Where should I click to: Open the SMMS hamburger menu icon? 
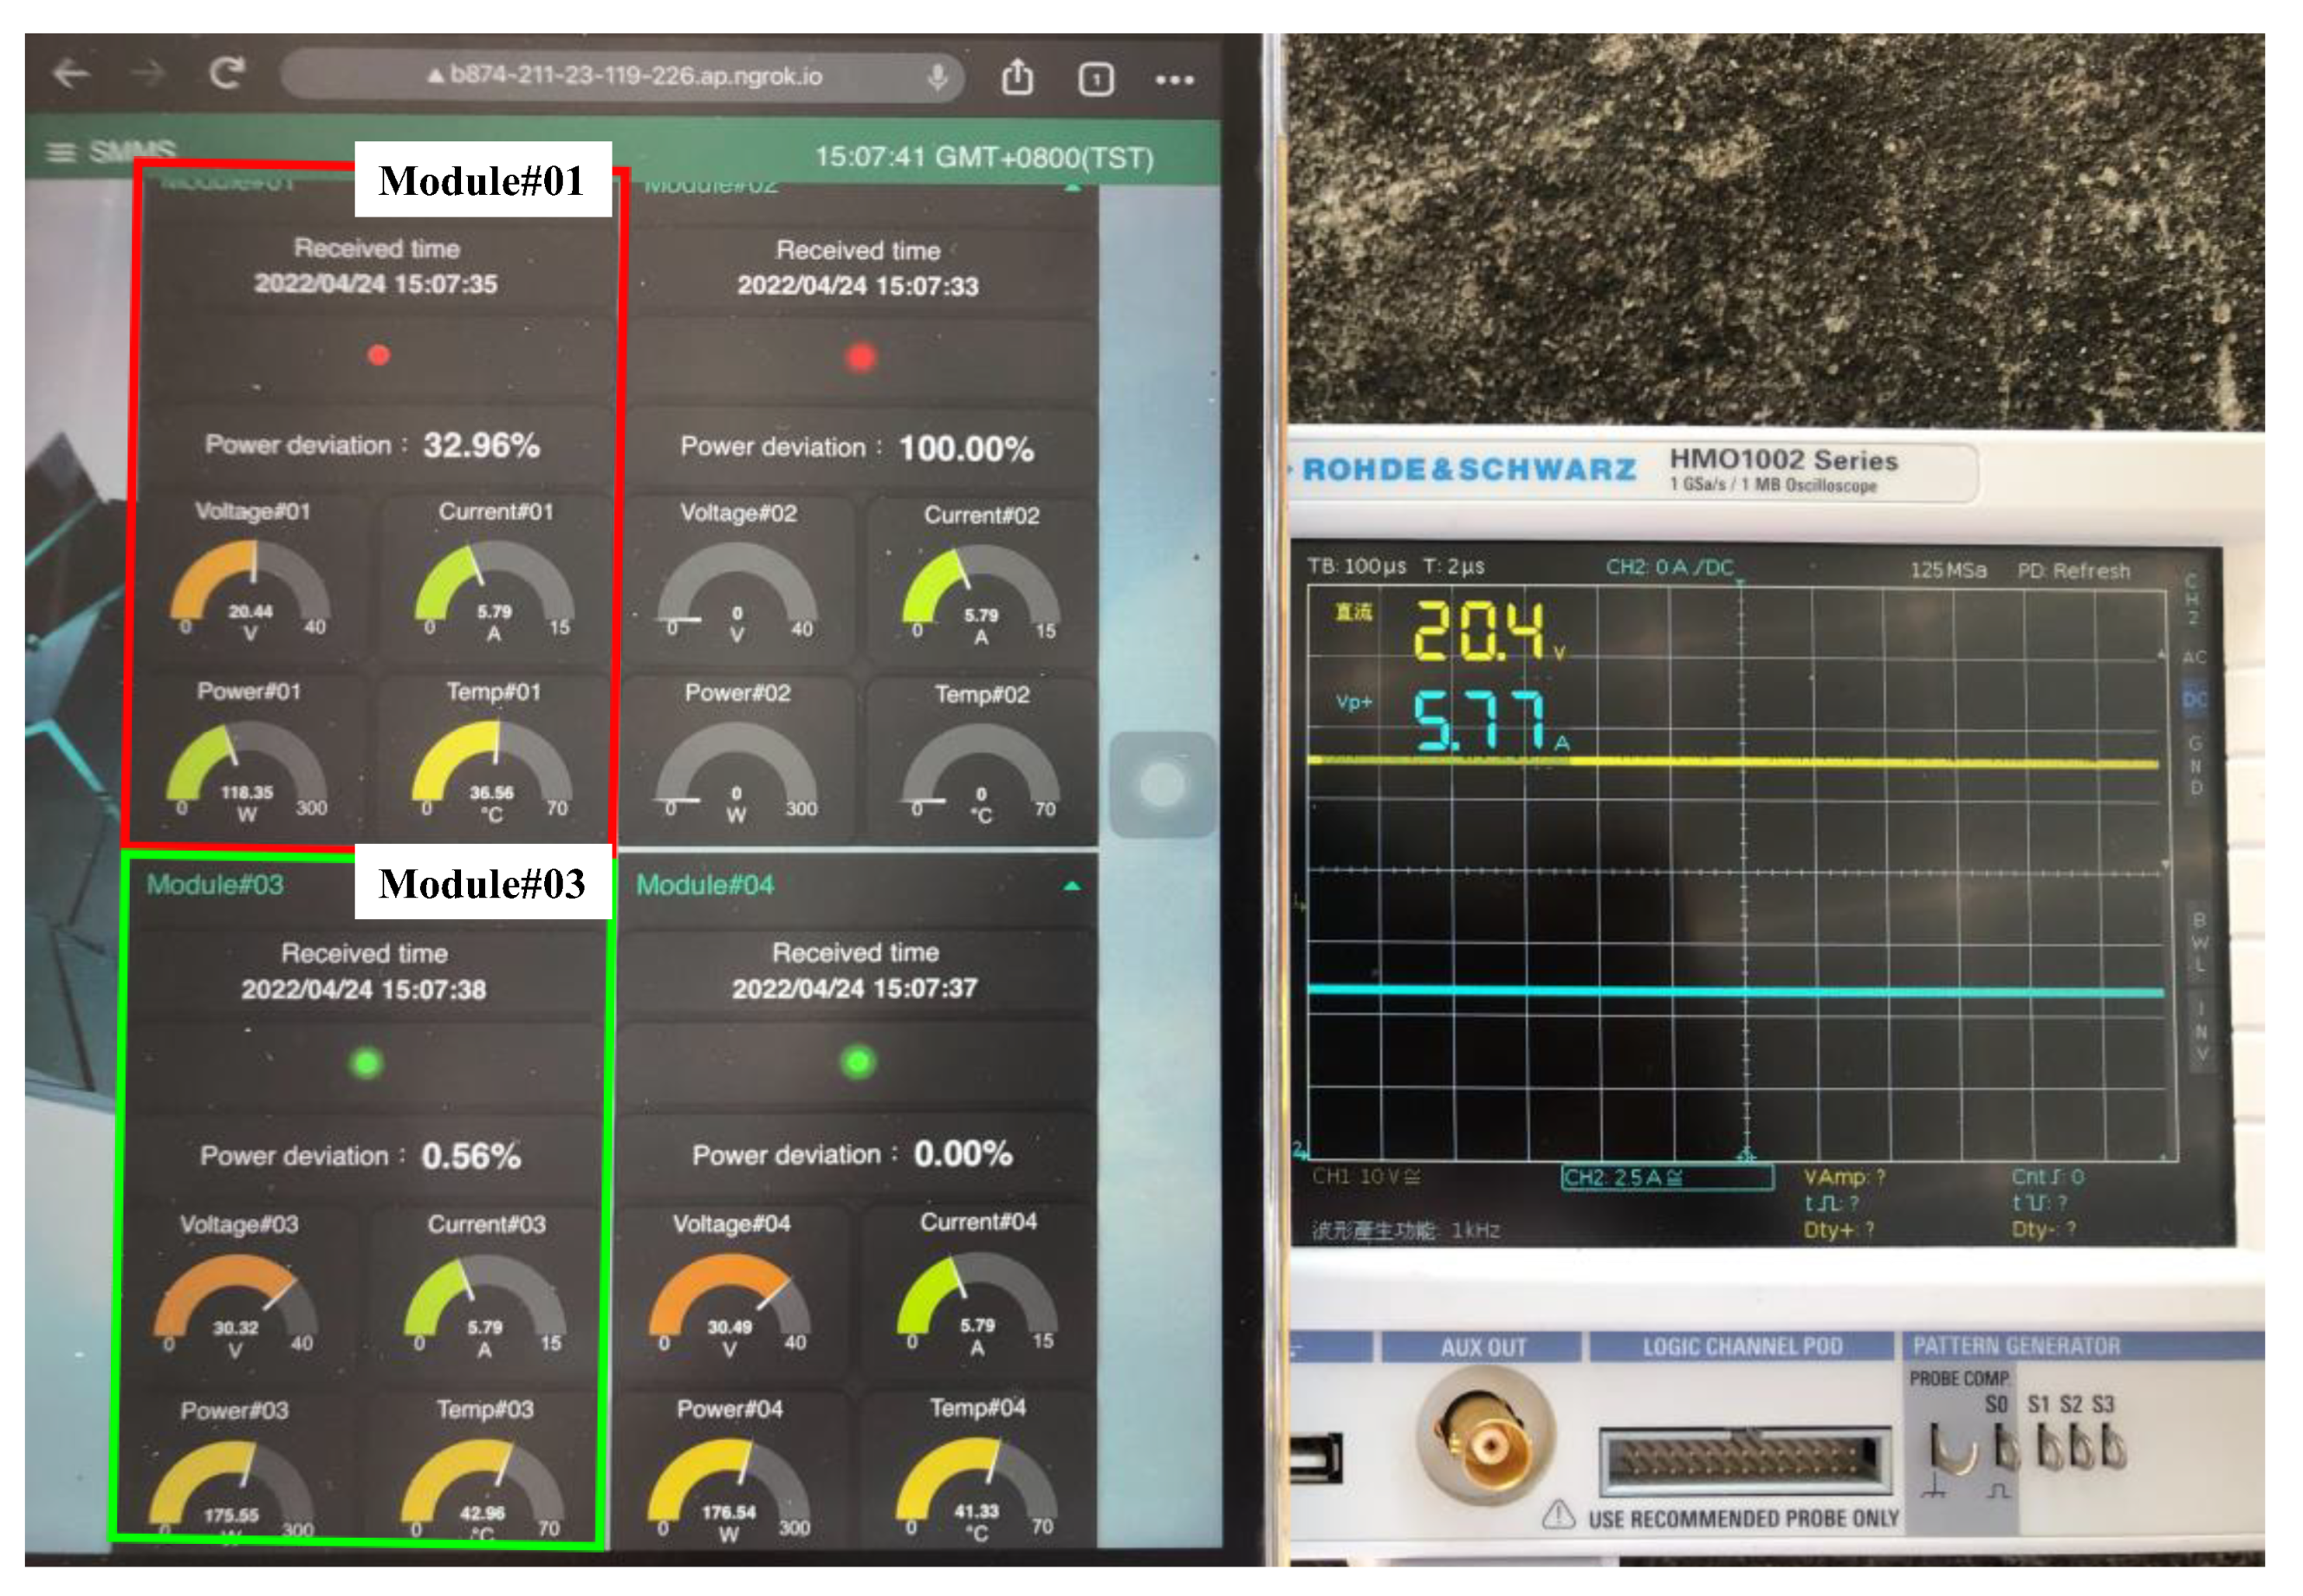pyautogui.click(x=61, y=152)
